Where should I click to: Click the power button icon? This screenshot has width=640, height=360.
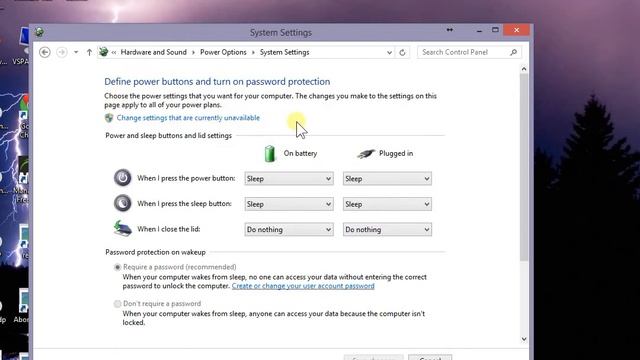pyautogui.click(x=122, y=178)
